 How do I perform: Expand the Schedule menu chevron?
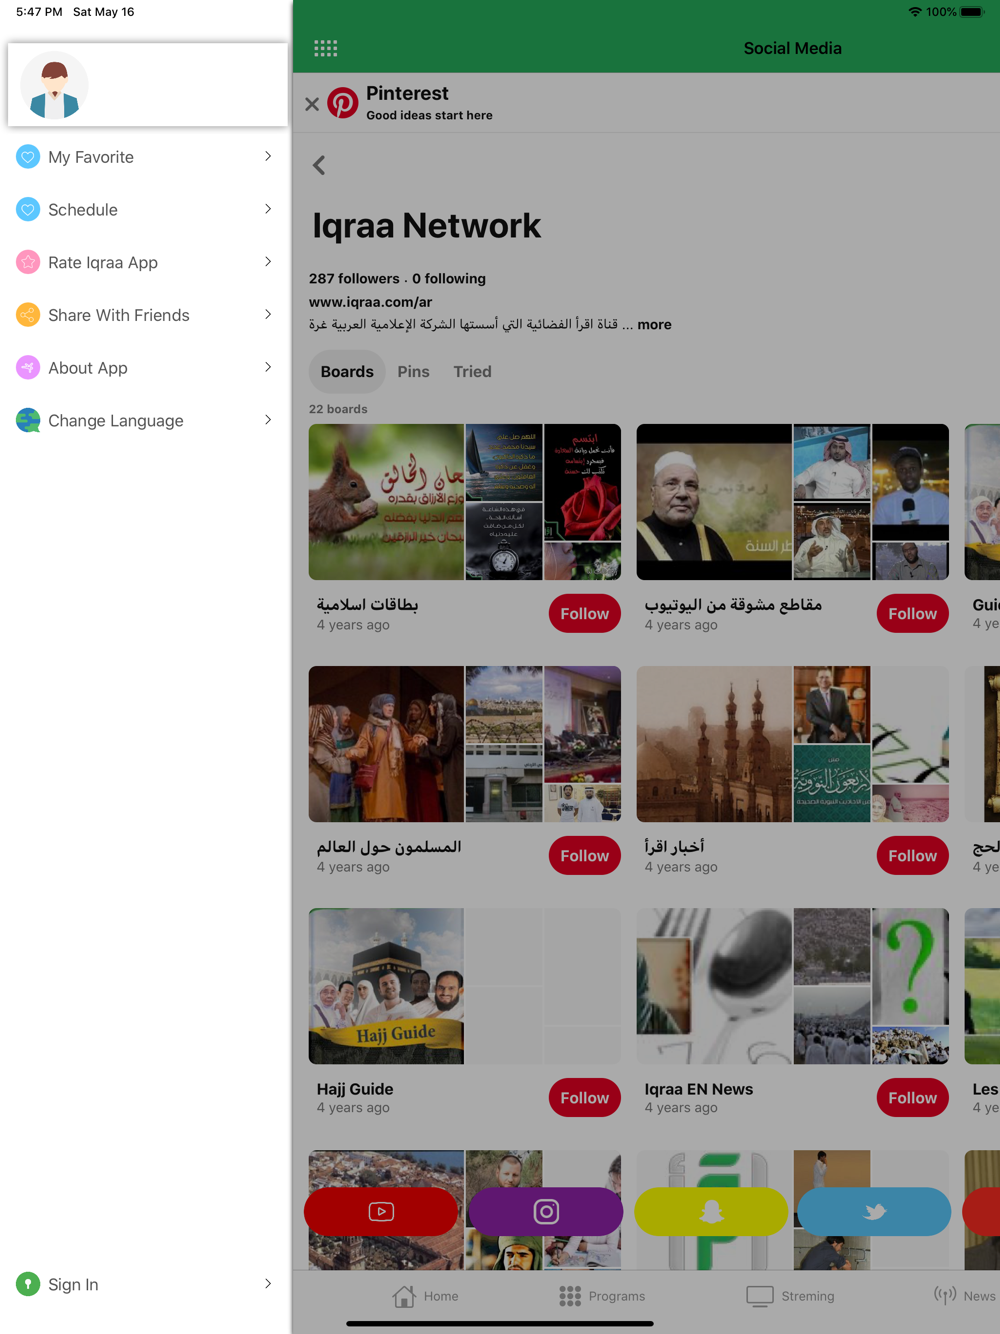pos(268,209)
